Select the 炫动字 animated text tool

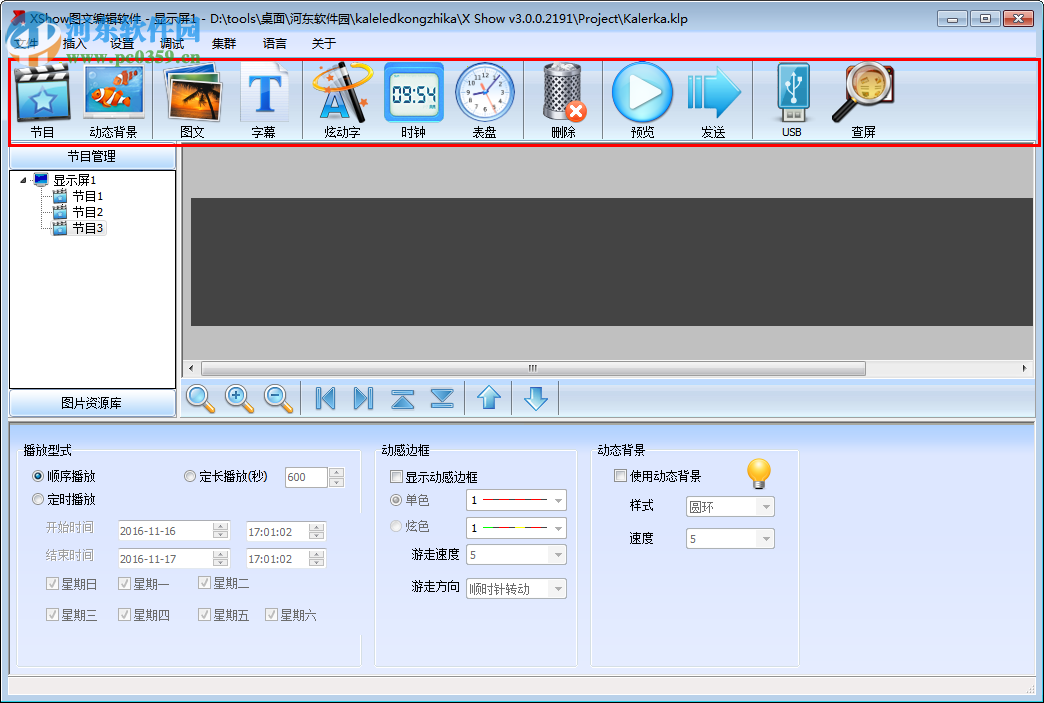pyautogui.click(x=340, y=95)
